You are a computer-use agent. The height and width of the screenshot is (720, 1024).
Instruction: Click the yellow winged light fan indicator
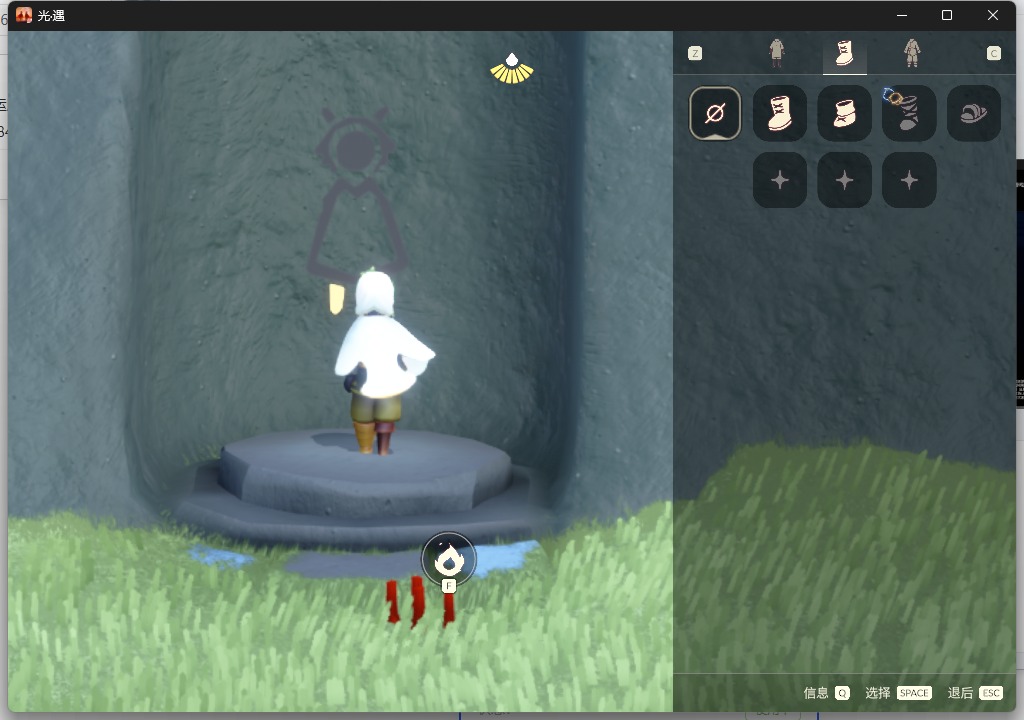511,69
